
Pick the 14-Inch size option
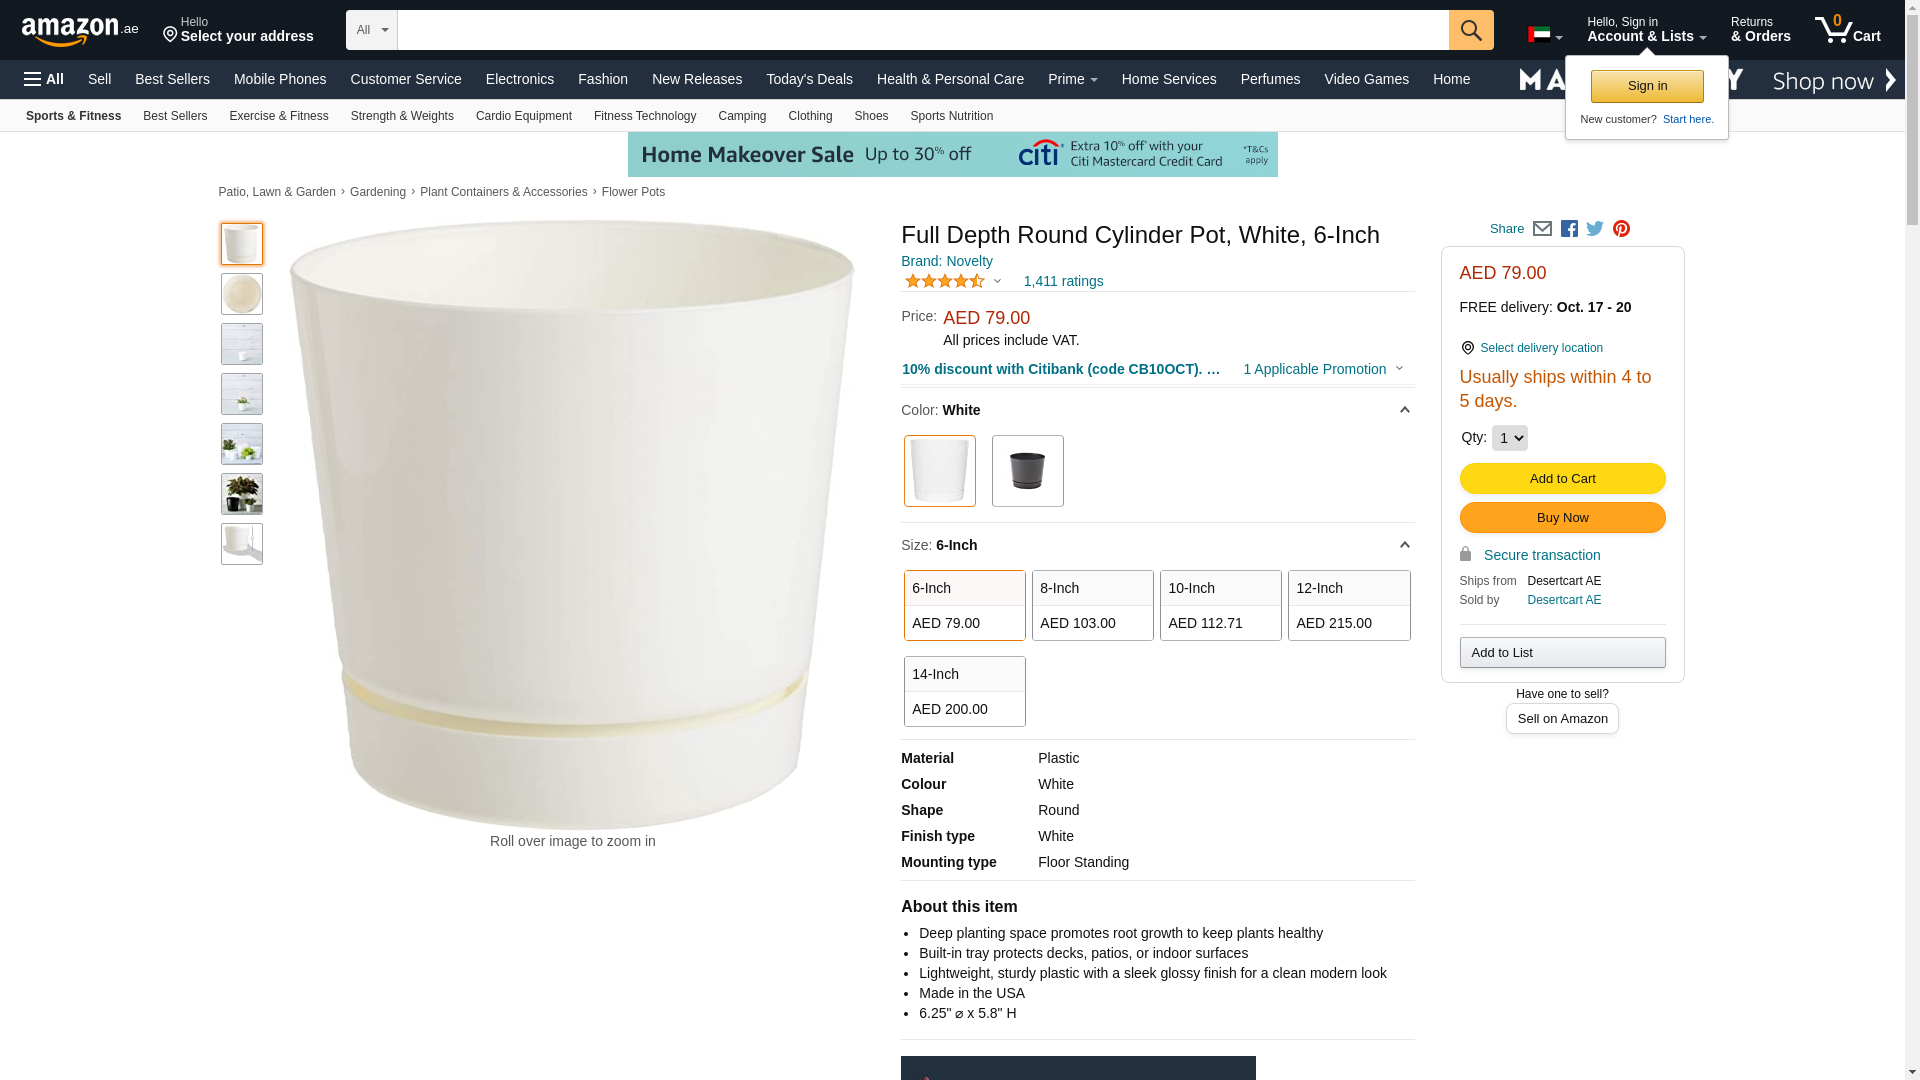[x=964, y=691]
